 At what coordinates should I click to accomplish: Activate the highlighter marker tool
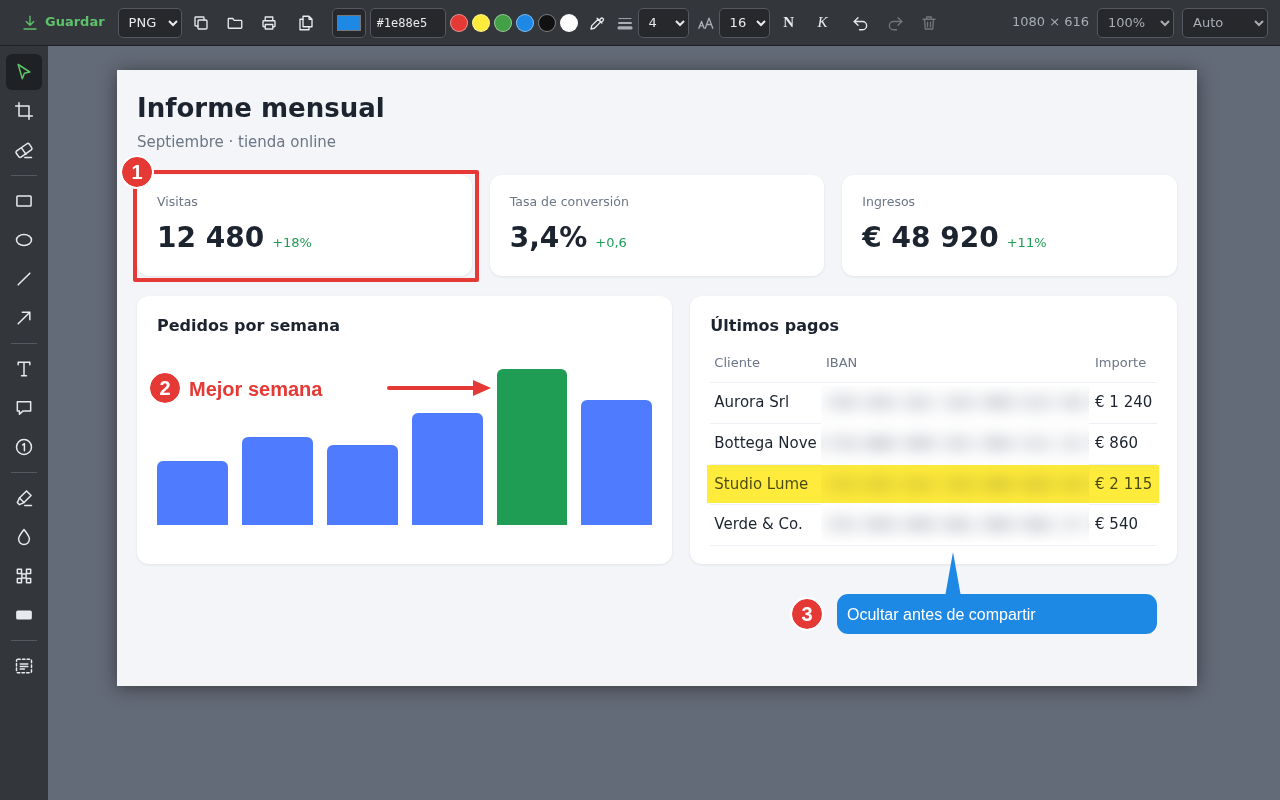pyautogui.click(x=24, y=498)
